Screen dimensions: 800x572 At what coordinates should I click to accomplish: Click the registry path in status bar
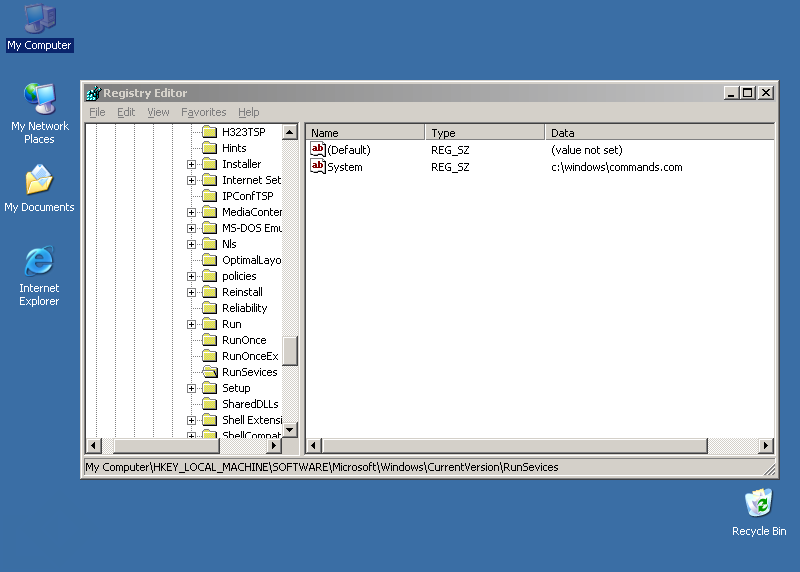(x=322, y=467)
